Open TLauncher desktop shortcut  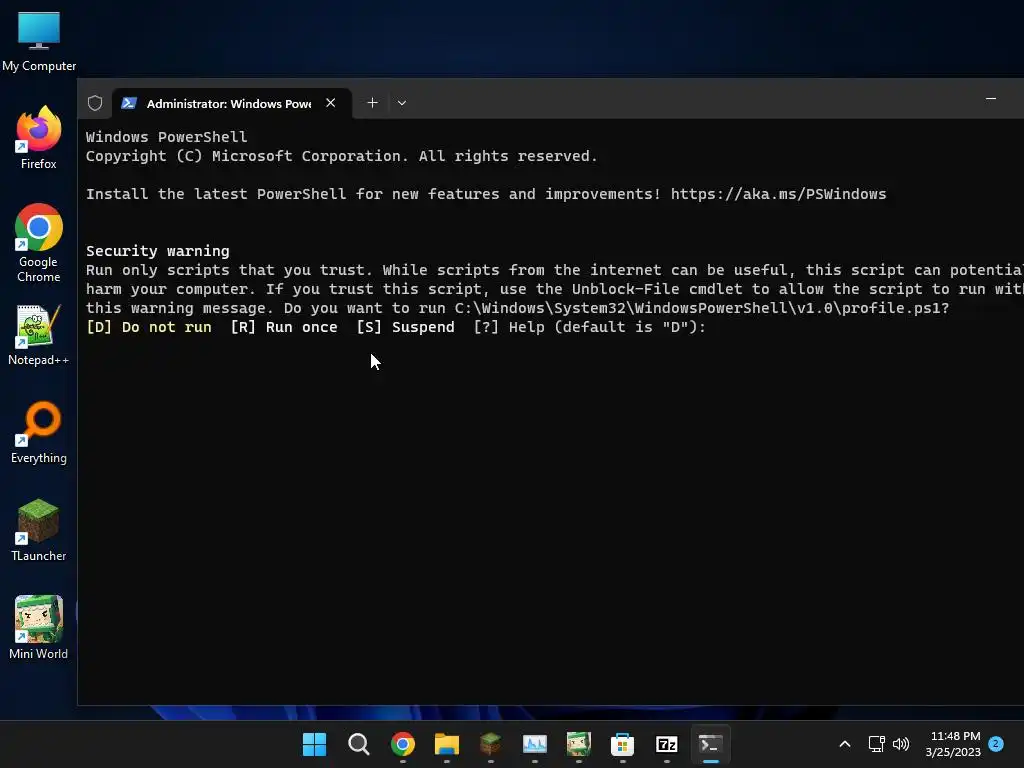coord(39,530)
